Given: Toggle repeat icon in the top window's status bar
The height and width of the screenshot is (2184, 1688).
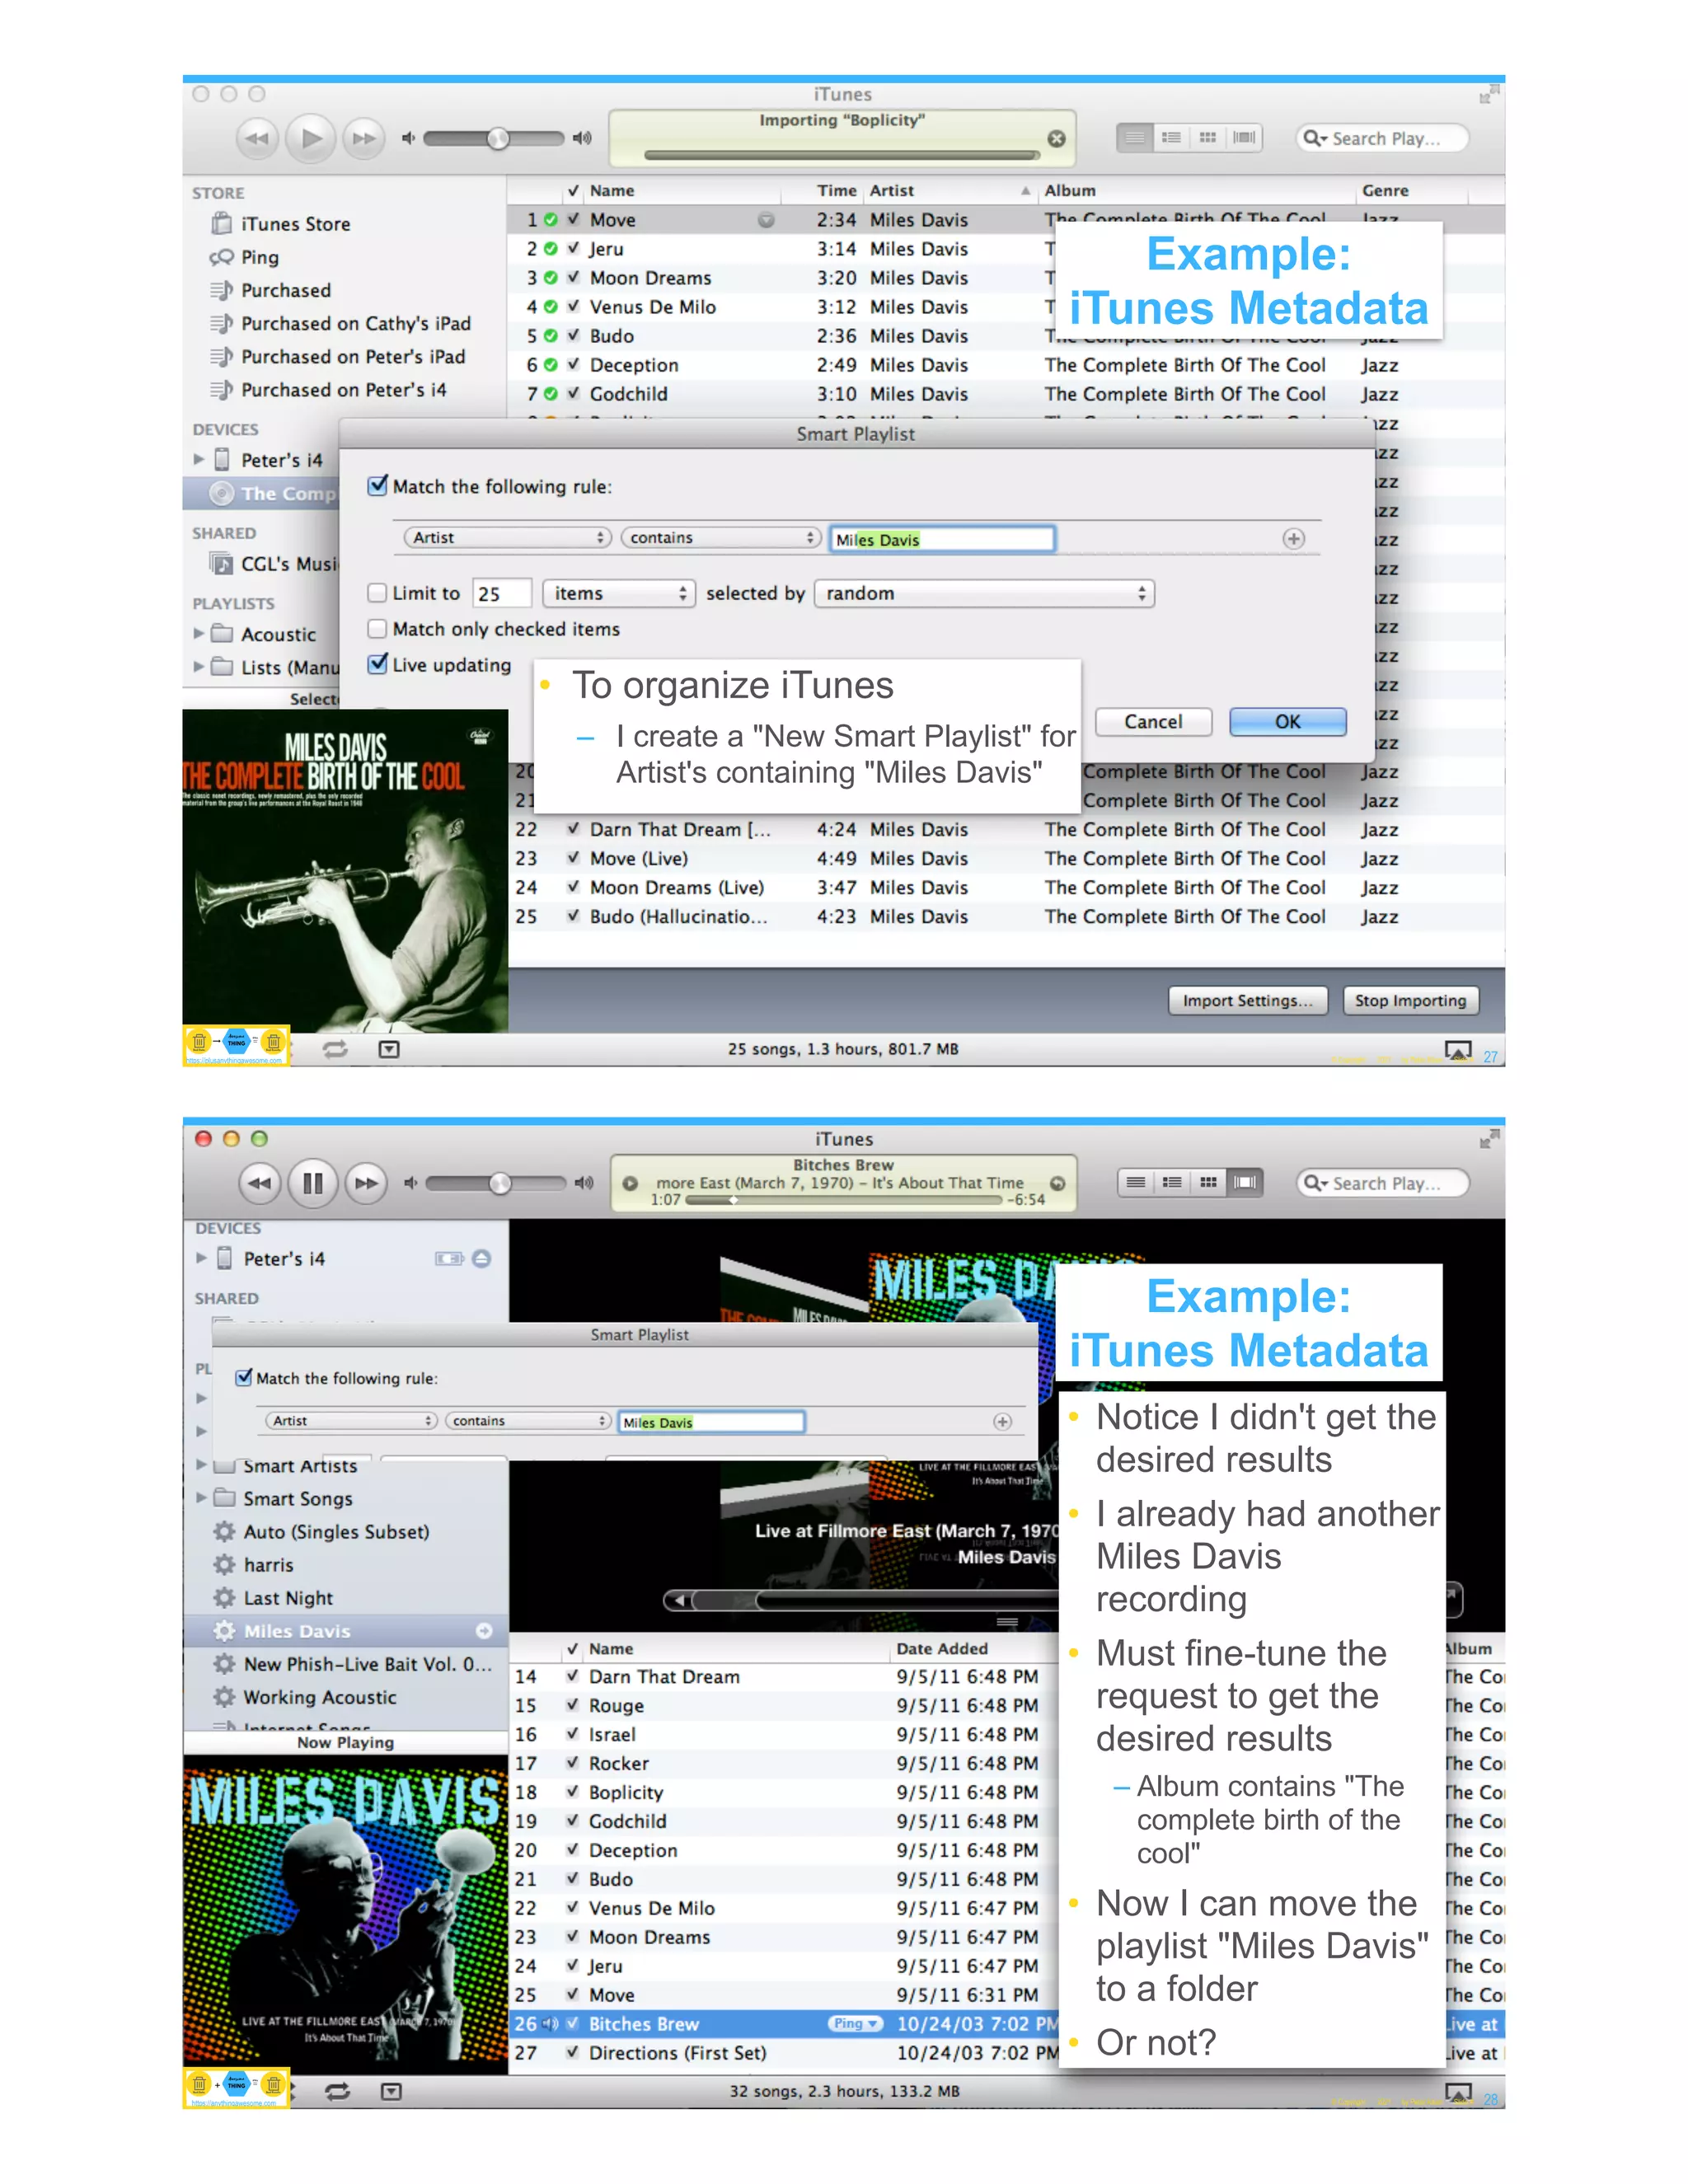Looking at the screenshot, I should click(335, 1049).
